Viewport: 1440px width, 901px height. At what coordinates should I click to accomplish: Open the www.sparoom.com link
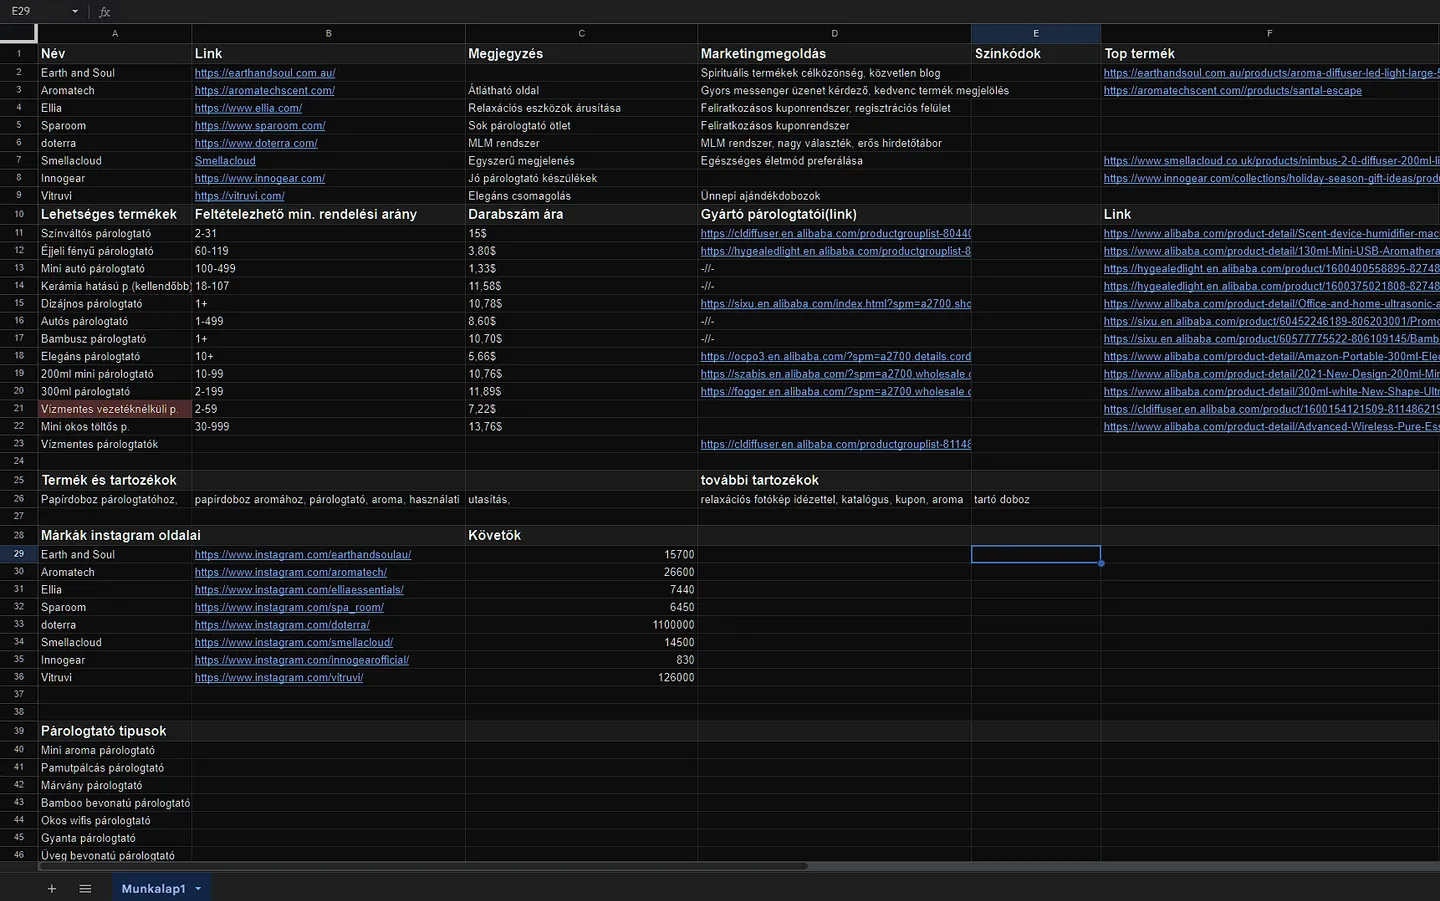pos(260,126)
